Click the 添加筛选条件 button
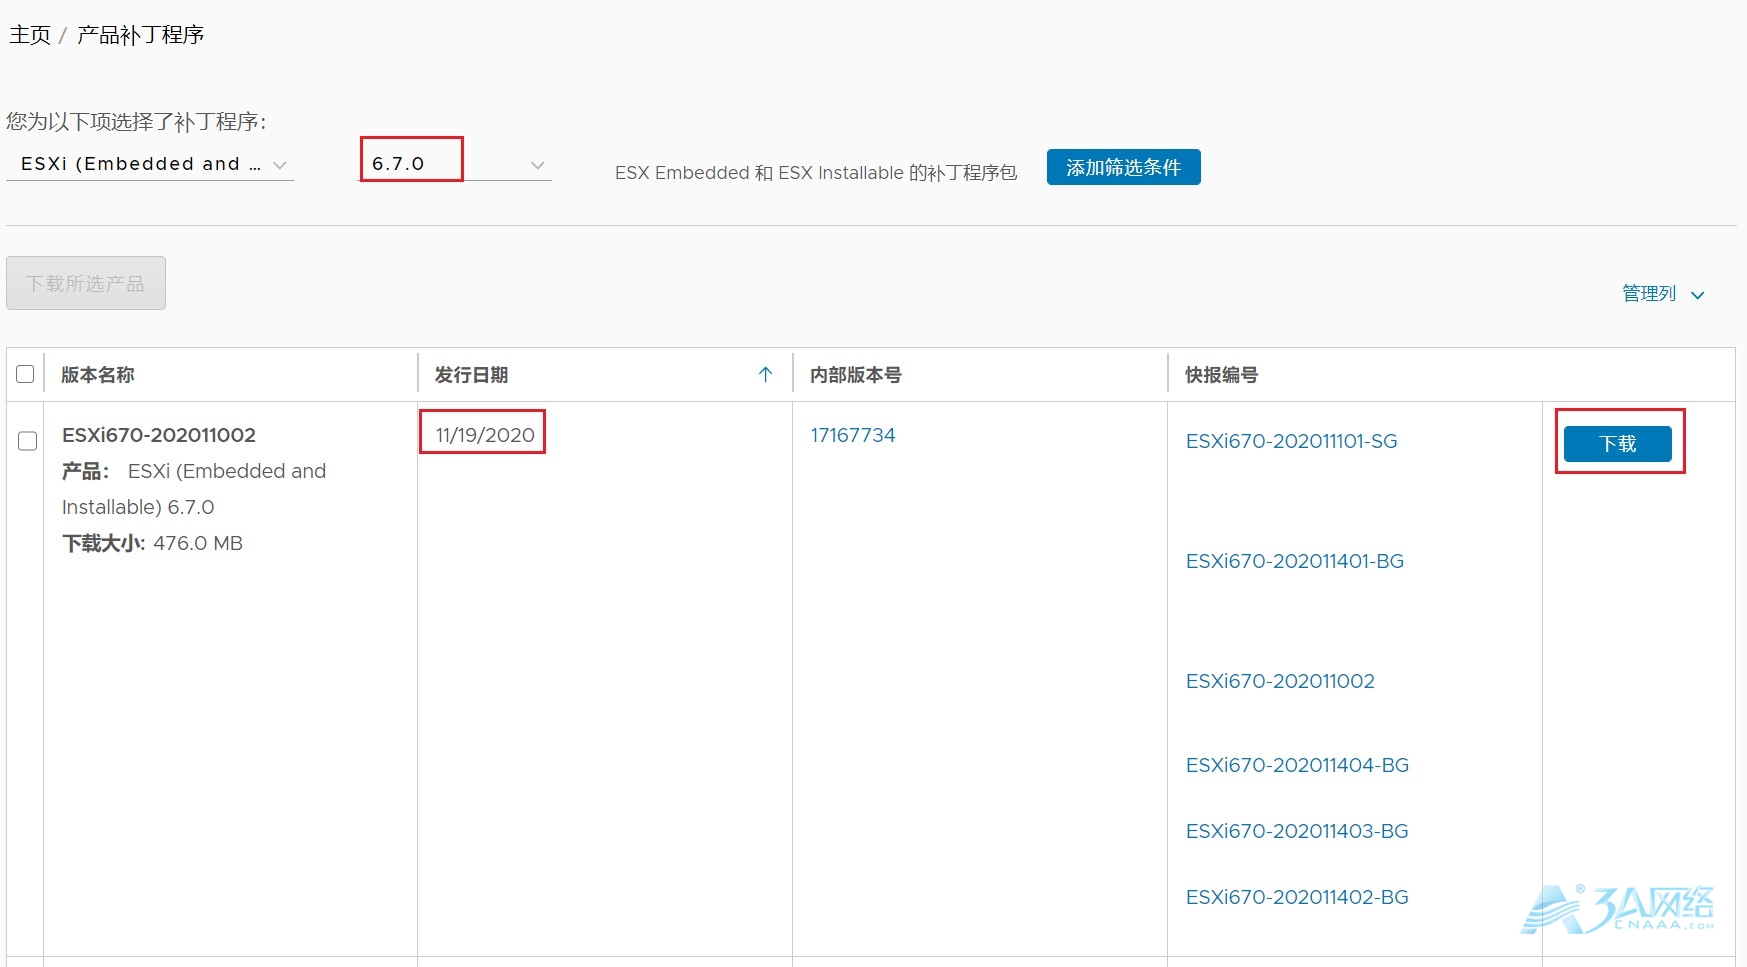Screen dimensions: 1747x967 tap(1123, 167)
